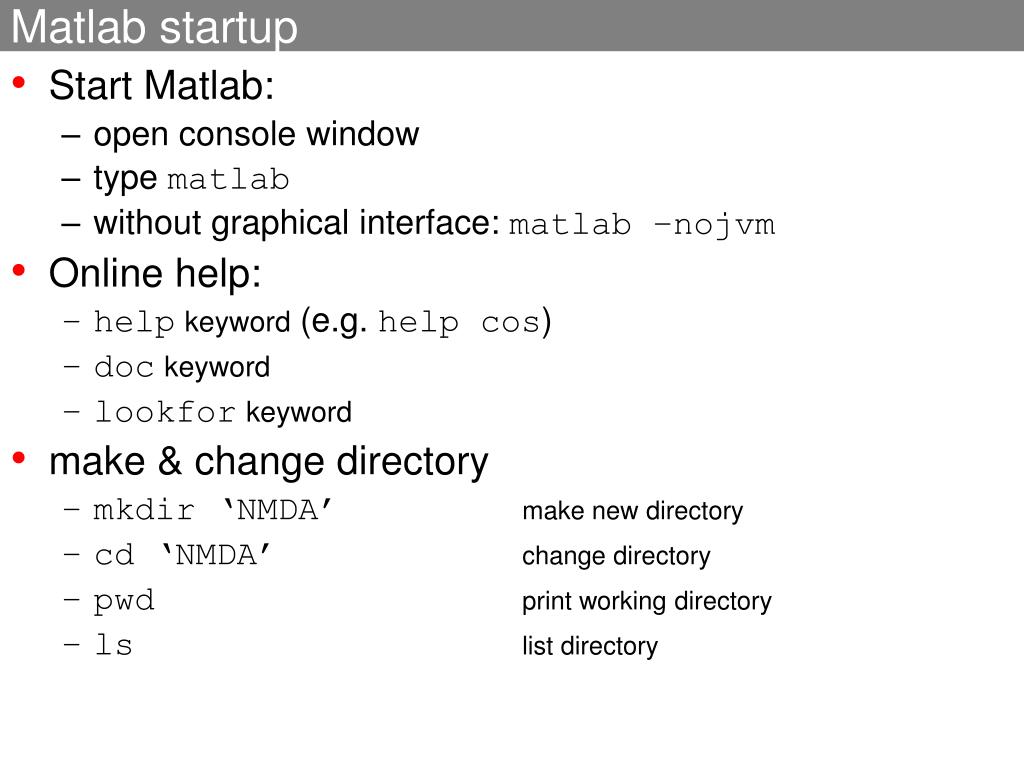Click the 'pwd' command text
The height and width of the screenshot is (768, 1024).
[124, 601]
